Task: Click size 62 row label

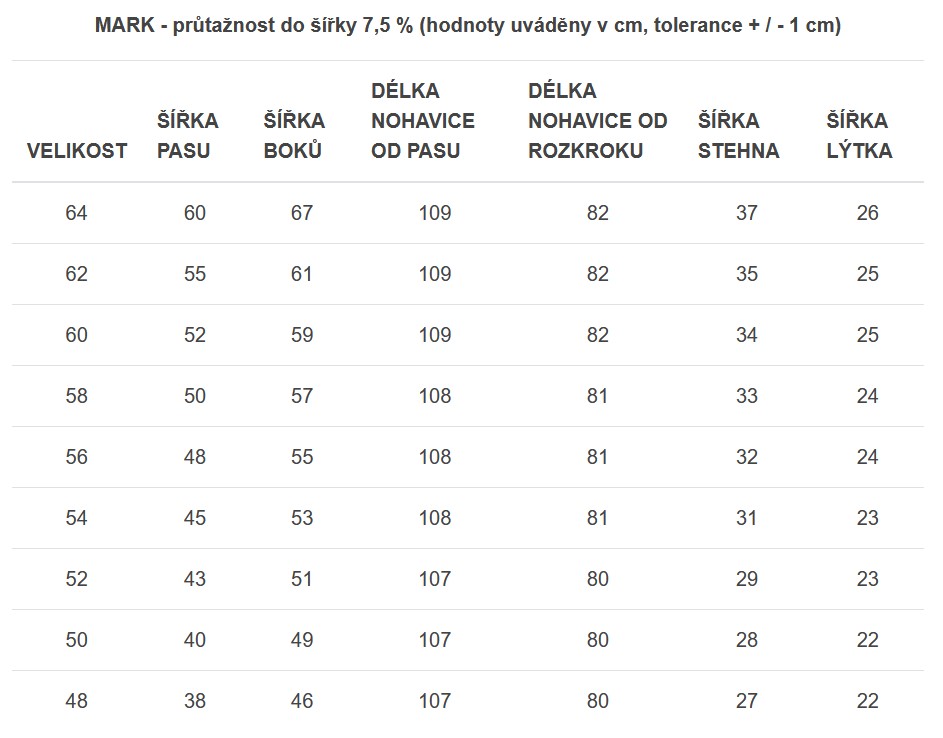Action: pos(76,274)
